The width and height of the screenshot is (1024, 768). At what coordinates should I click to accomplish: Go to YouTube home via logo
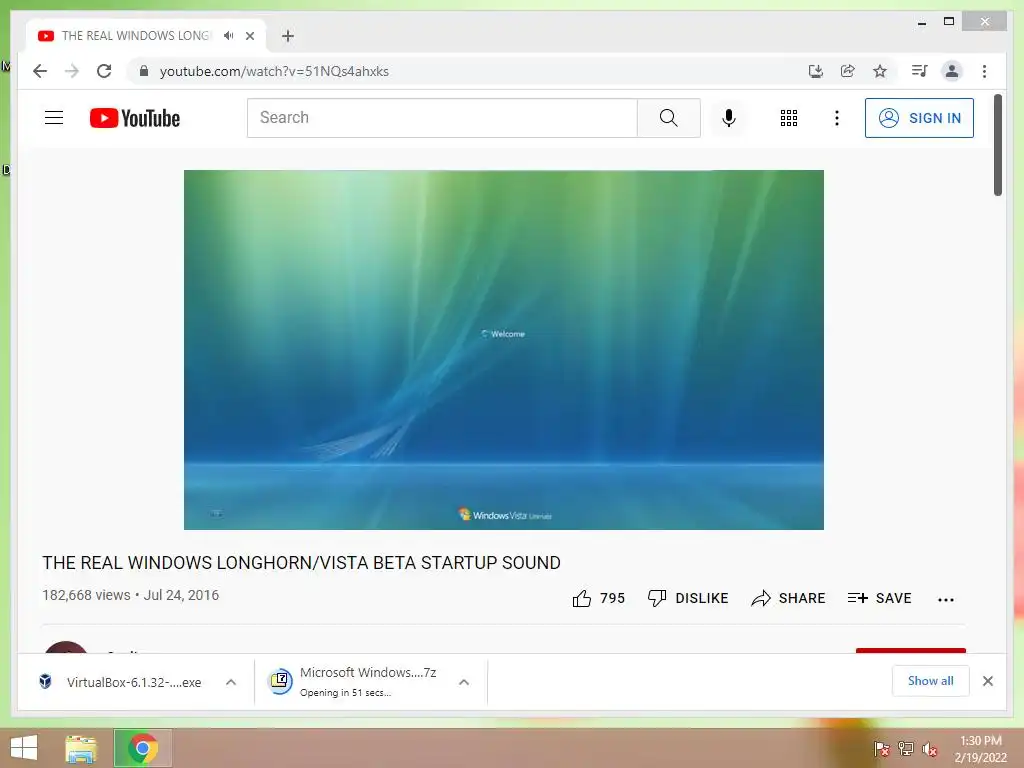pos(135,118)
